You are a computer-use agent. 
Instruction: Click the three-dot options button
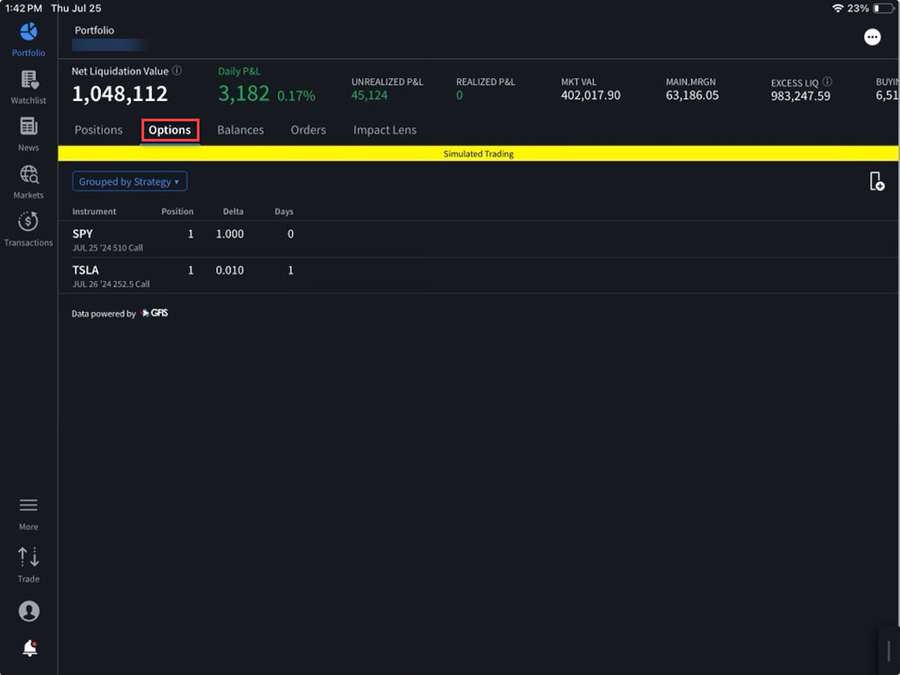click(x=872, y=37)
